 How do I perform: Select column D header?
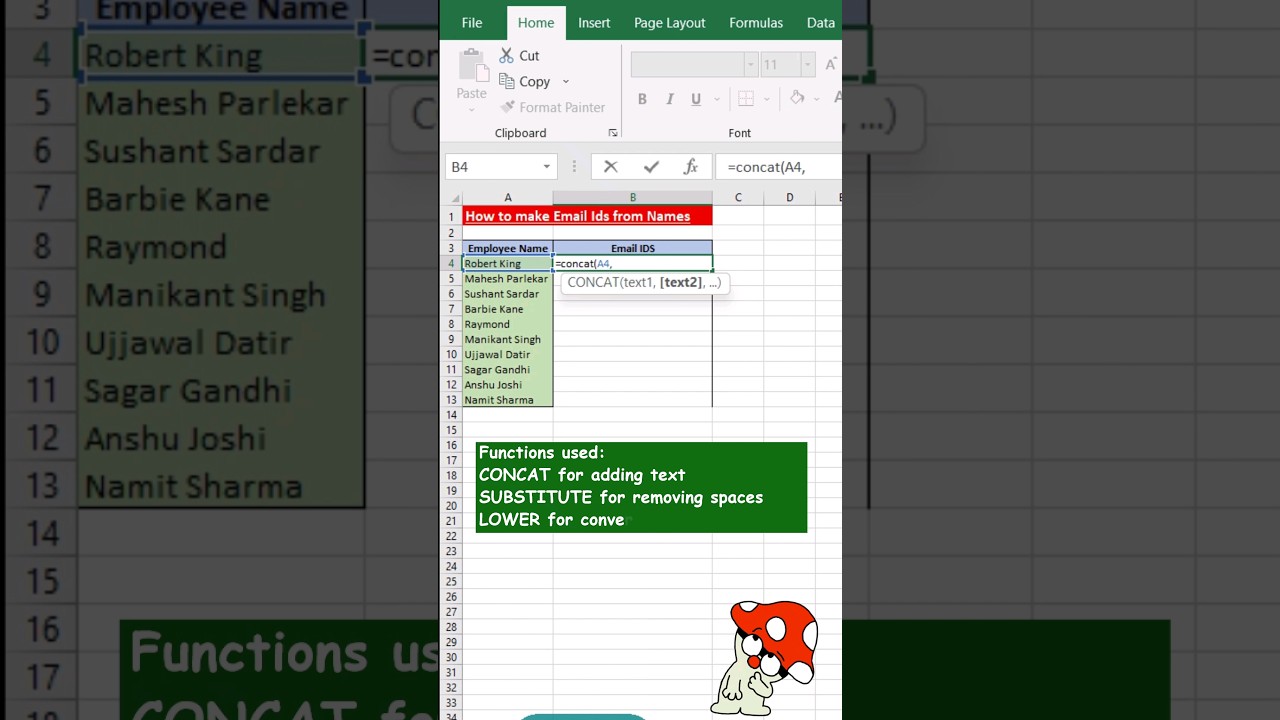(790, 198)
